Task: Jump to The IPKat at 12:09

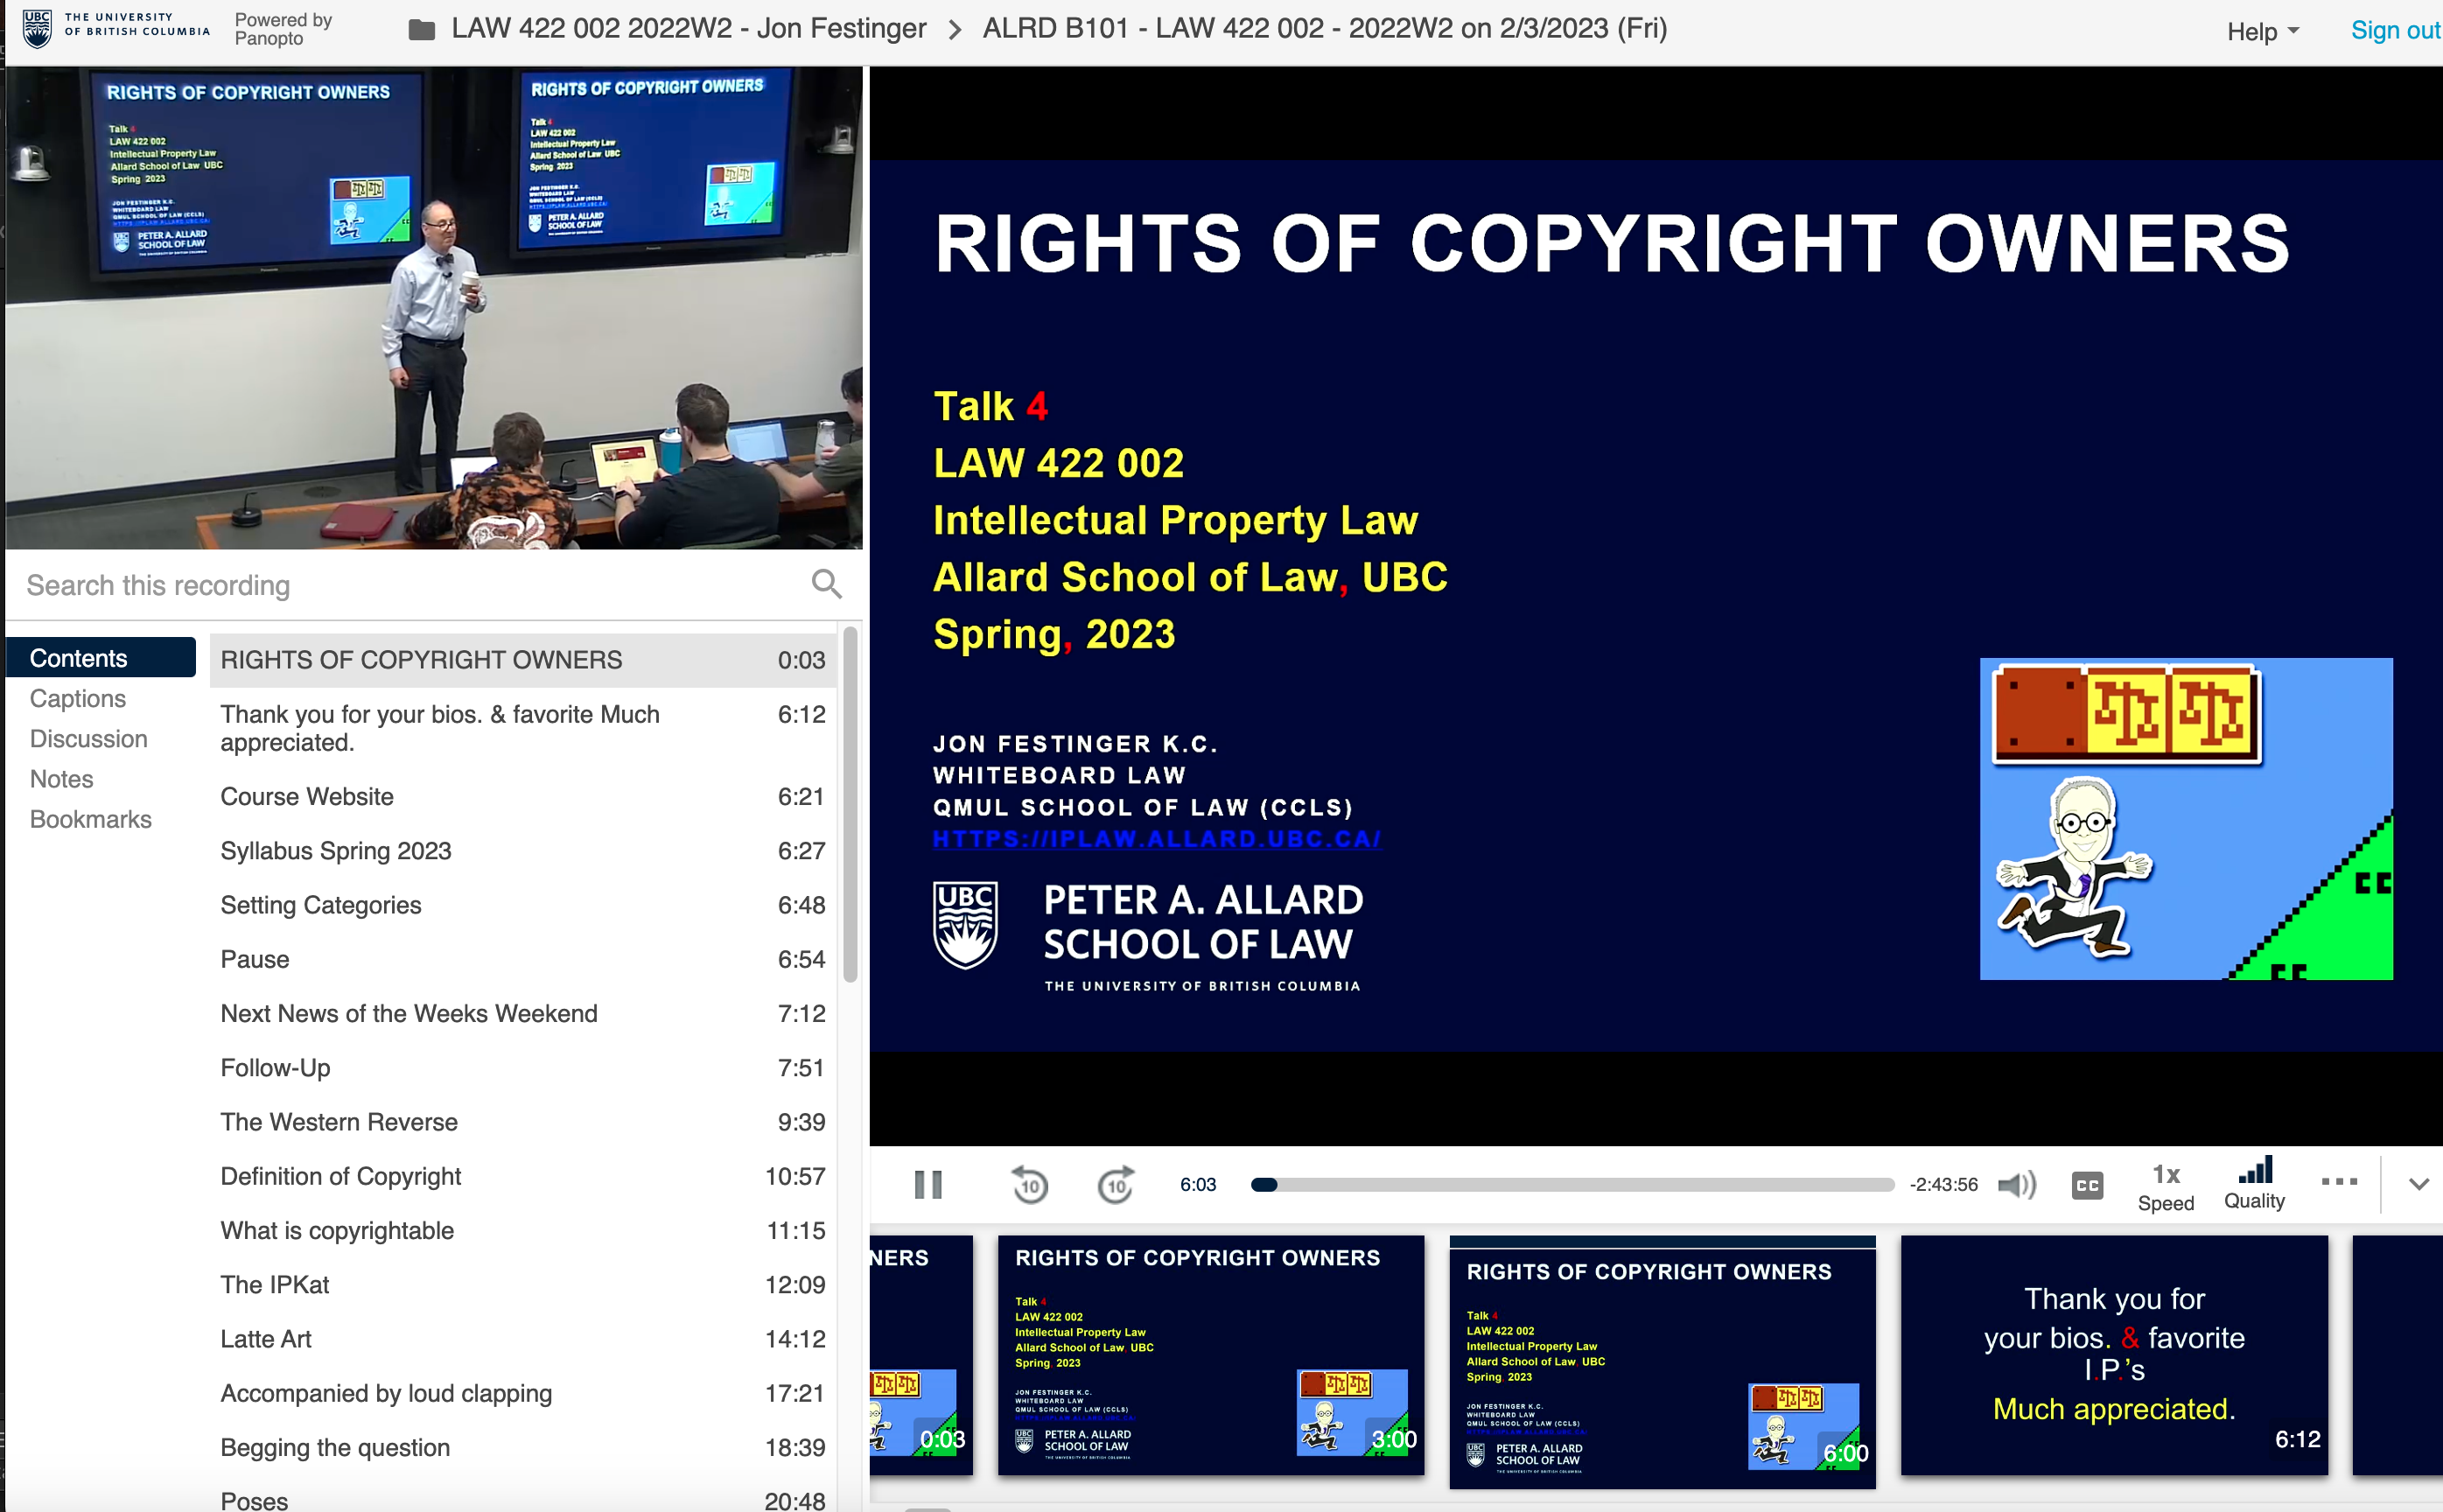Action: 523,1284
